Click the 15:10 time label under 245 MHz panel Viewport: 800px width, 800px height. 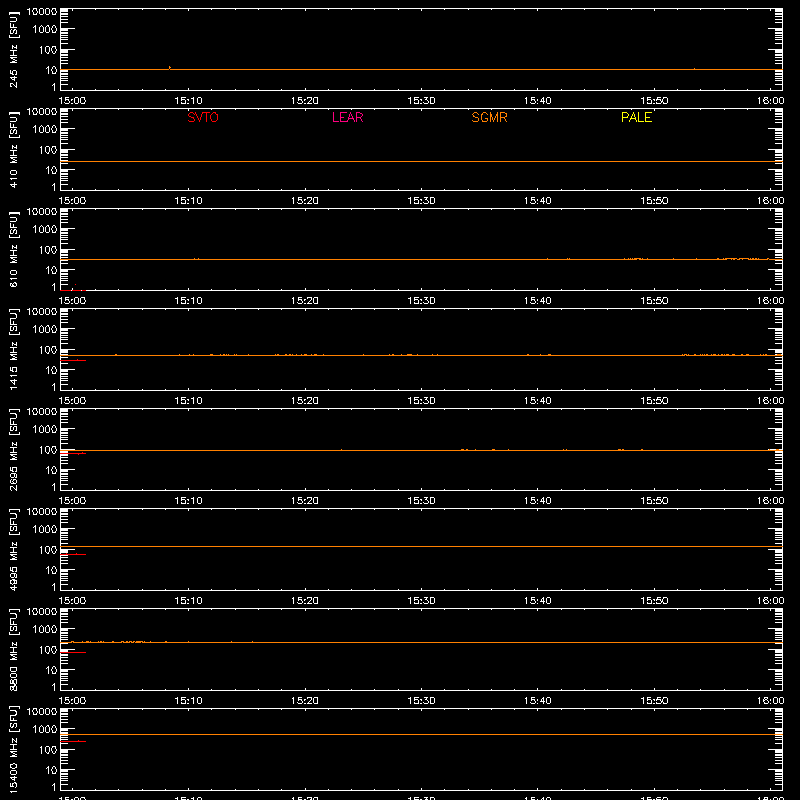tap(188, 101)
